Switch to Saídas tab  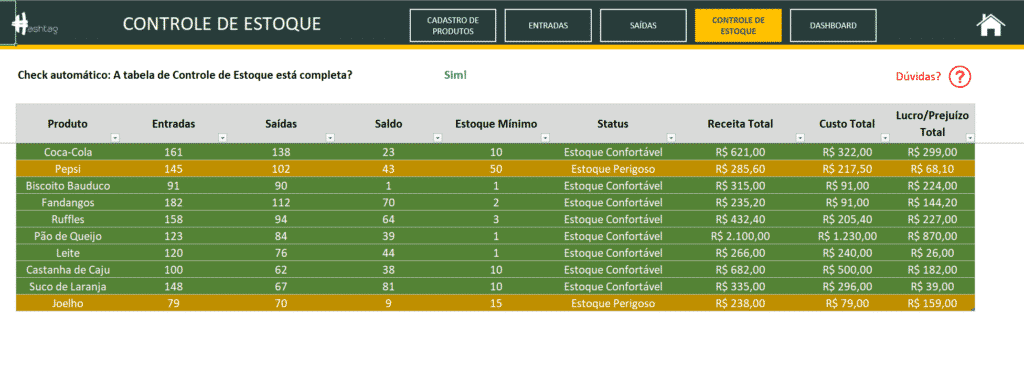[643, 26]
